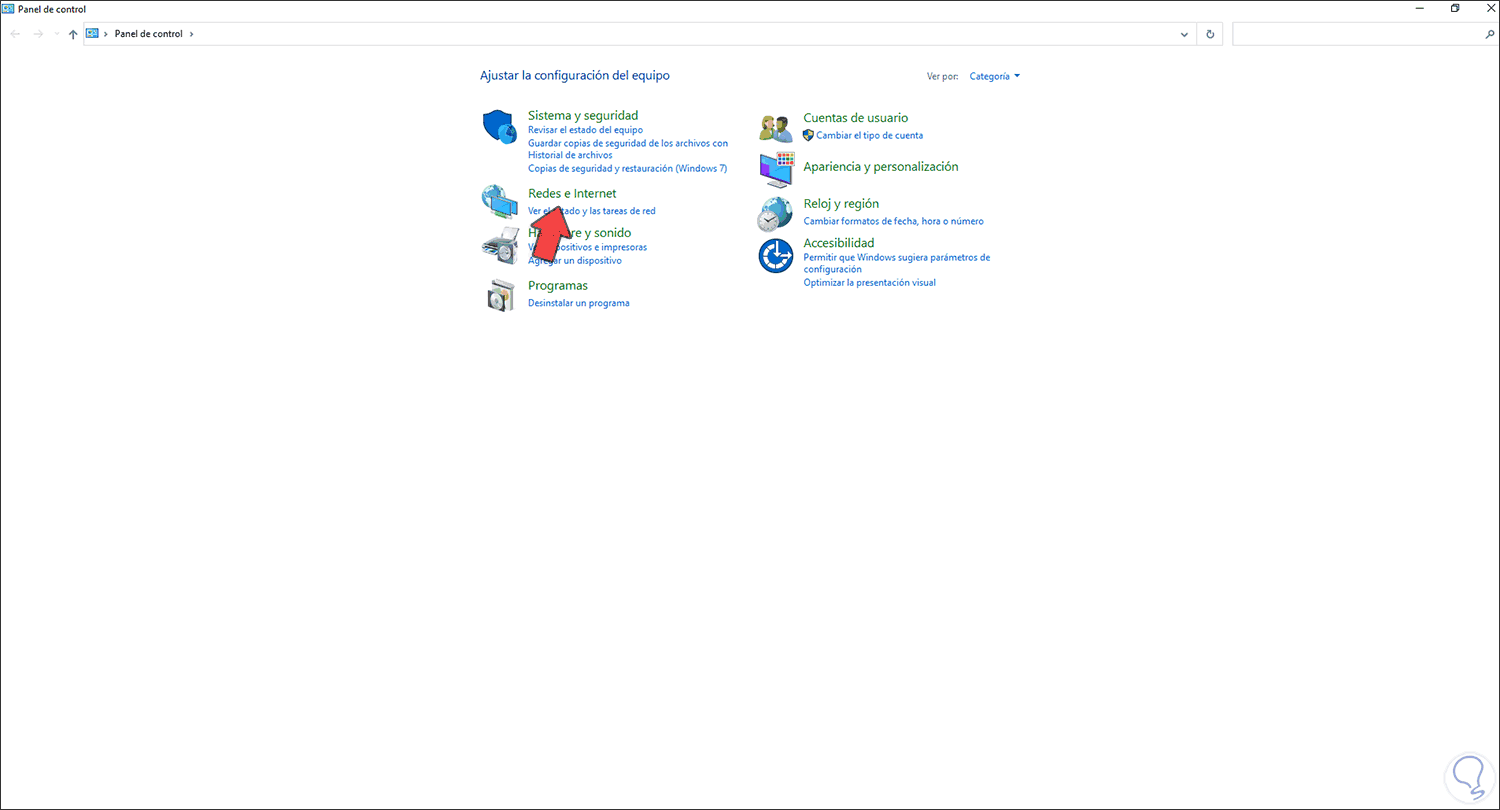Click Desinstalar un programa
The image size is (1500, 810).
[579, 303]
